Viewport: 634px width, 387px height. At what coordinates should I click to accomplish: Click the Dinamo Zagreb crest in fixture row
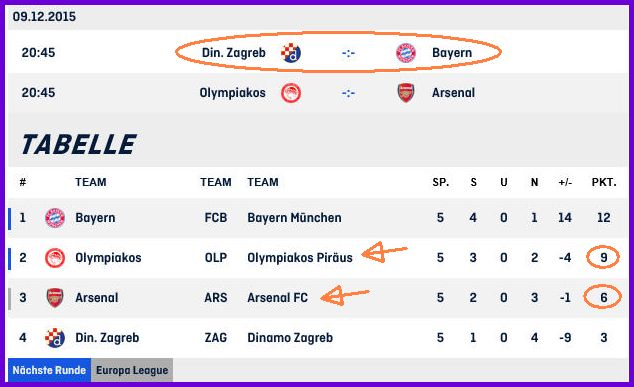click(x=291, y=53)
